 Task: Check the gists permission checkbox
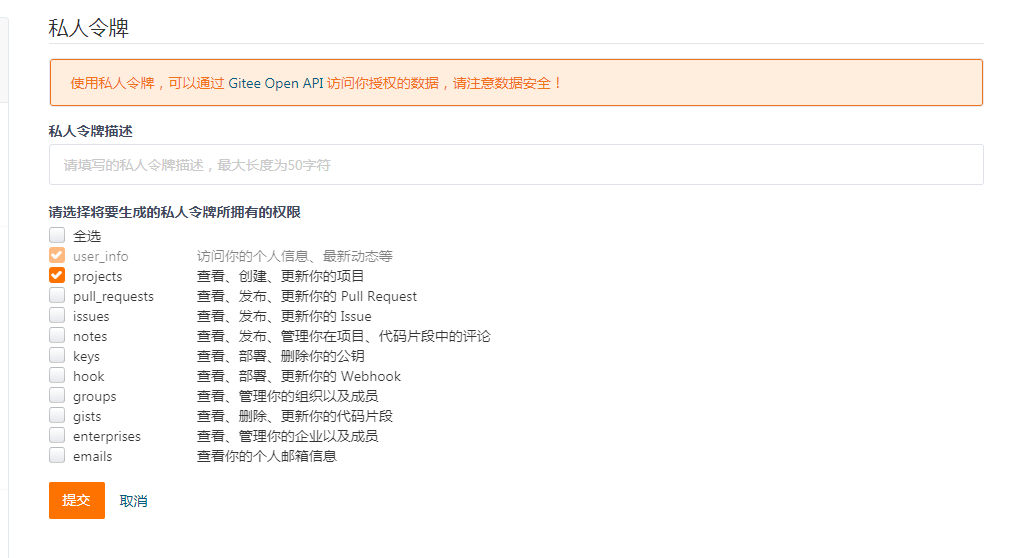click(57, 416)
